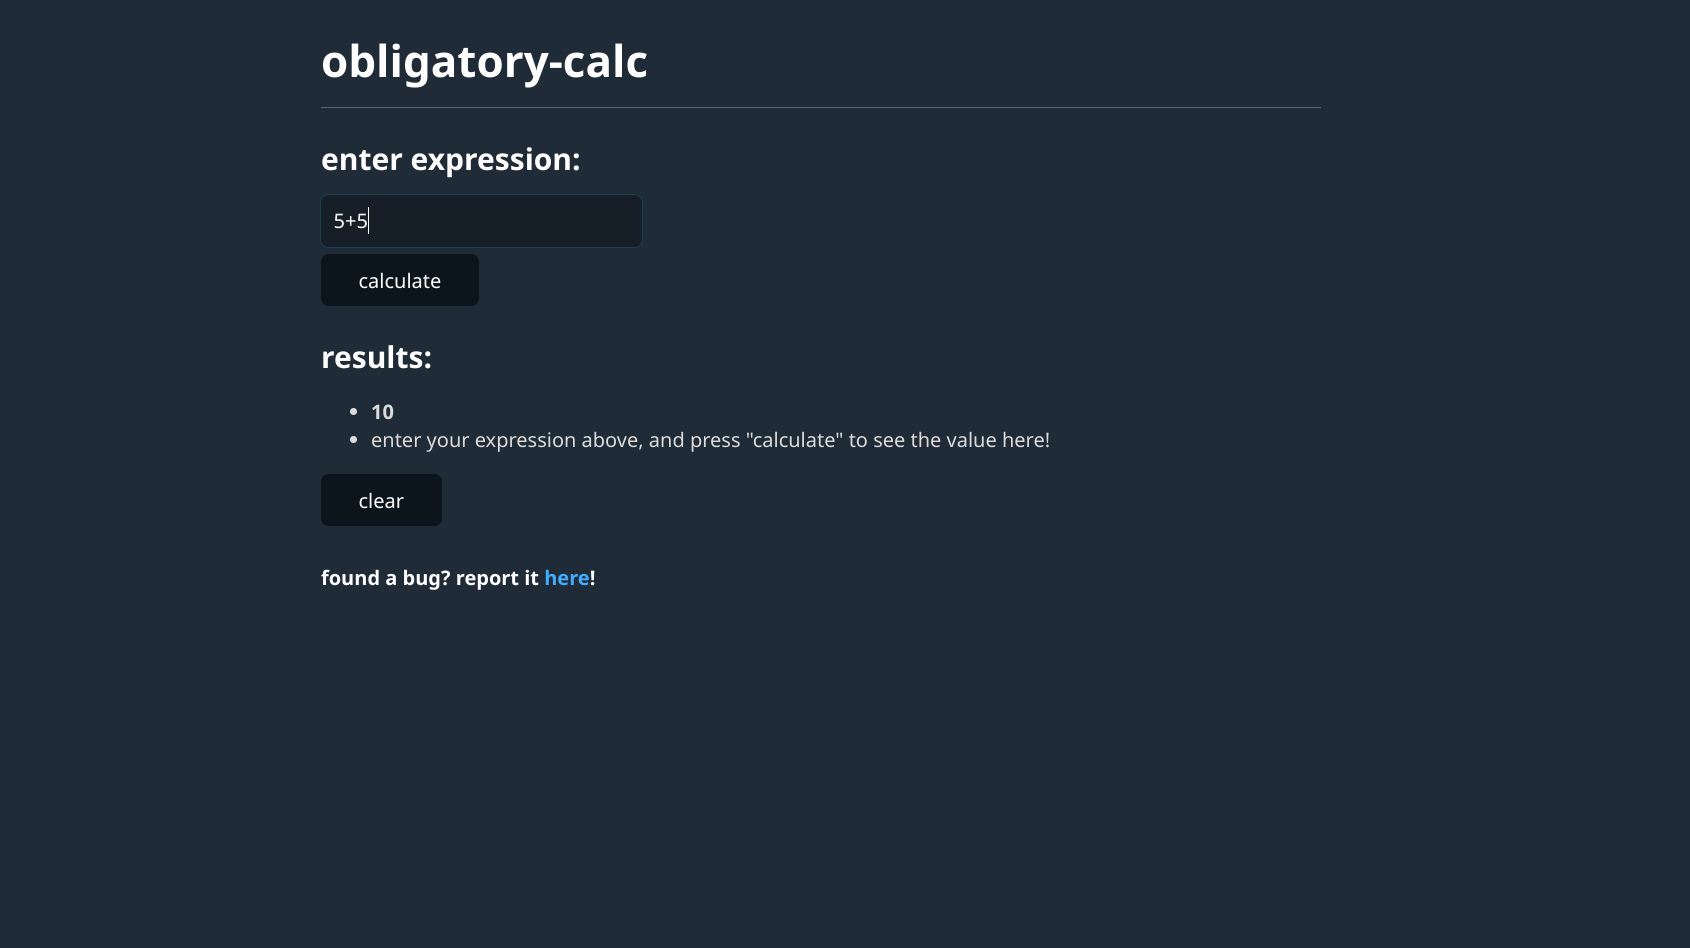Click the bullet before the hint text
This screenshot has width=1690, height=948.
coord(354,439)
